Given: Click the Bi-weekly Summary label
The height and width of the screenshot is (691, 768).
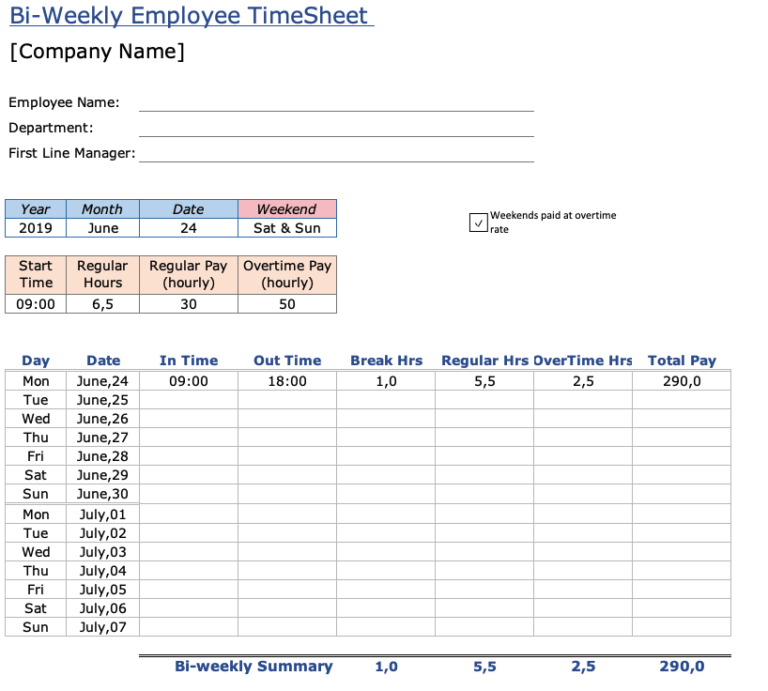Looking at the screenshot, I should pos(254,666).
